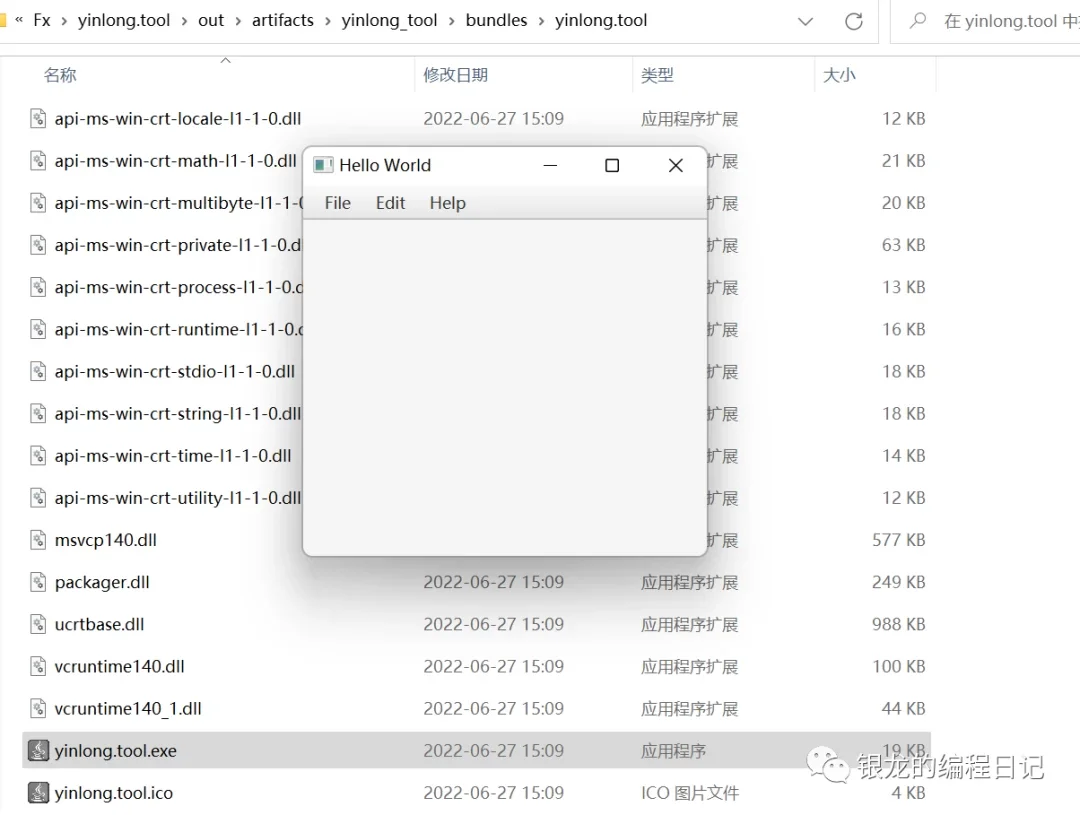Open the File menu in Hello World
The image size is (1080, 815).
337,202
